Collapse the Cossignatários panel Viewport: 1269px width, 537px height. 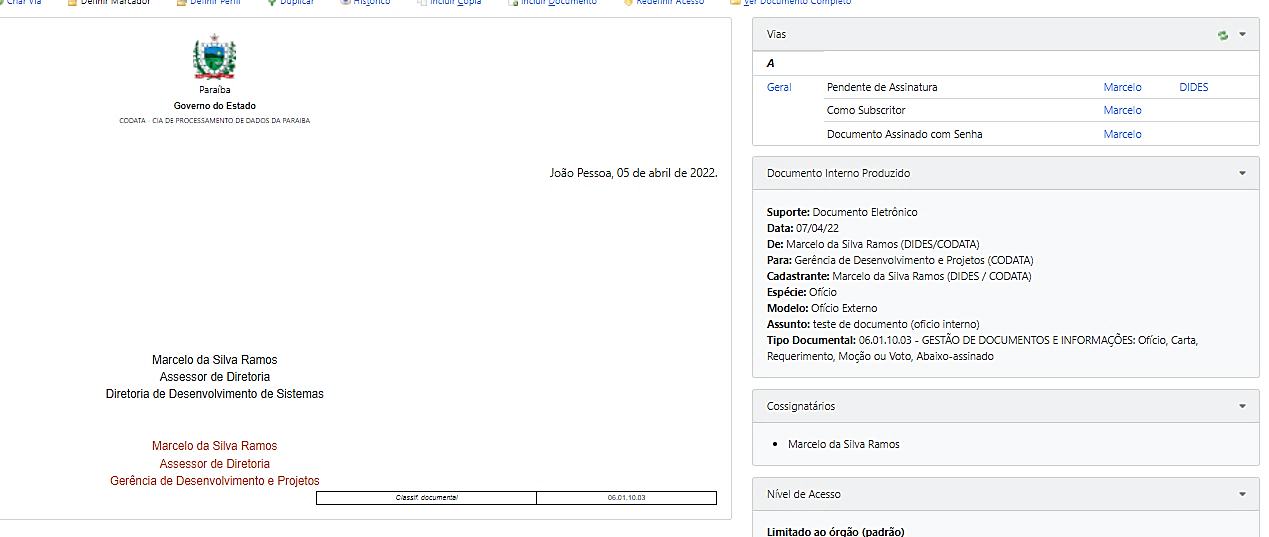(x=1242, y=406)
